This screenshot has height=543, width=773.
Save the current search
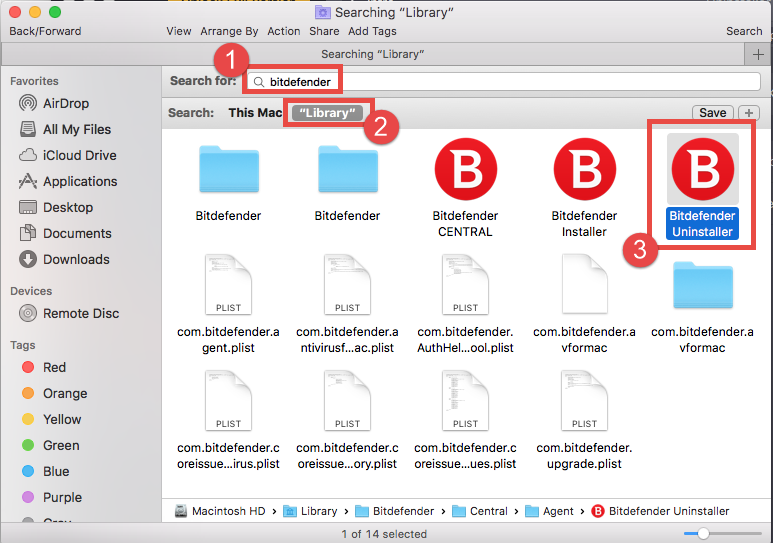pos(713,113)
